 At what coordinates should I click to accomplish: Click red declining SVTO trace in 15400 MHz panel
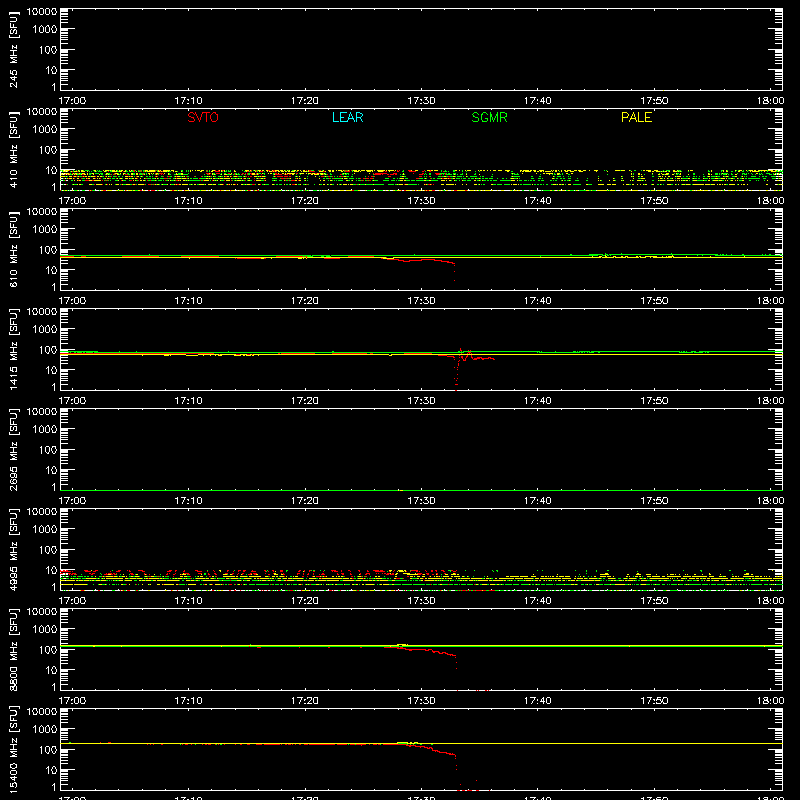click(431, 751)
